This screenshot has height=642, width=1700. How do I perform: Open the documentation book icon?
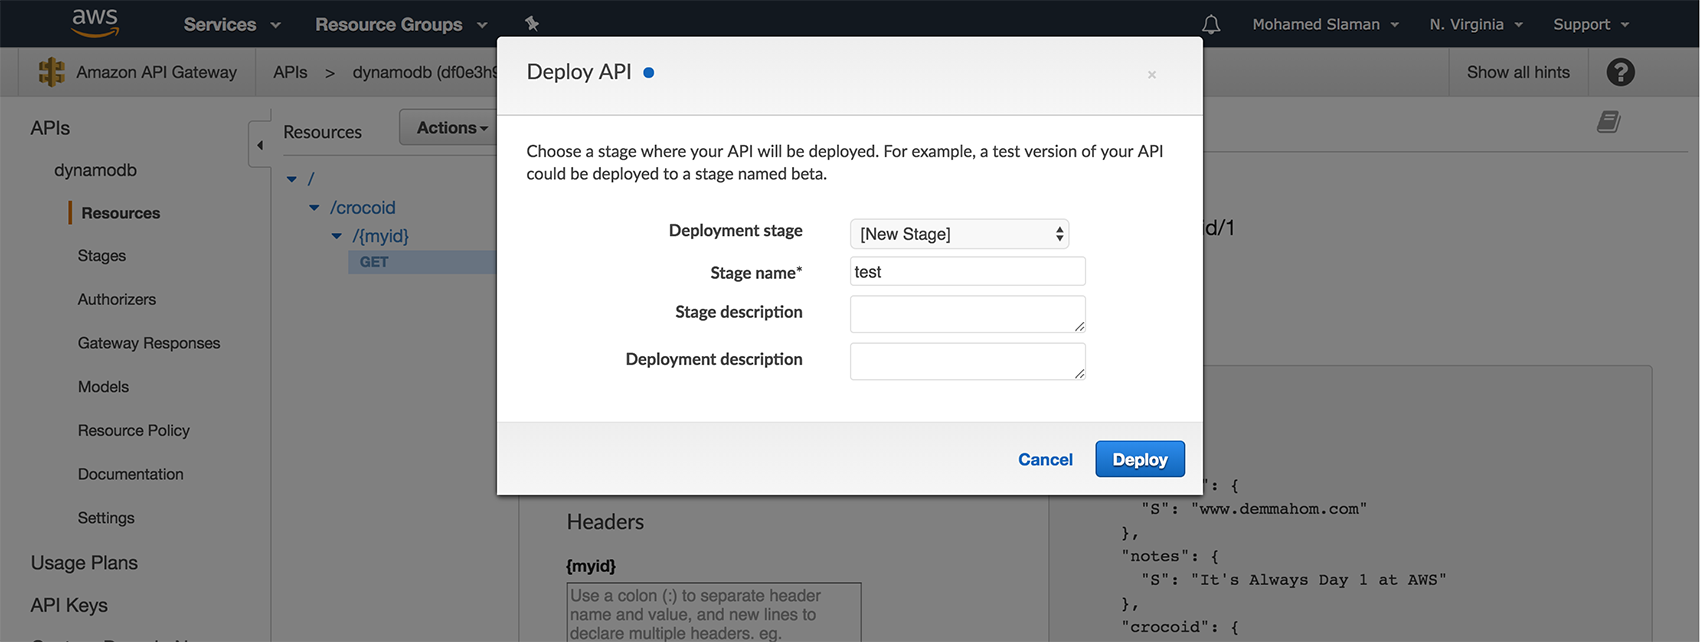(1609, 122)
